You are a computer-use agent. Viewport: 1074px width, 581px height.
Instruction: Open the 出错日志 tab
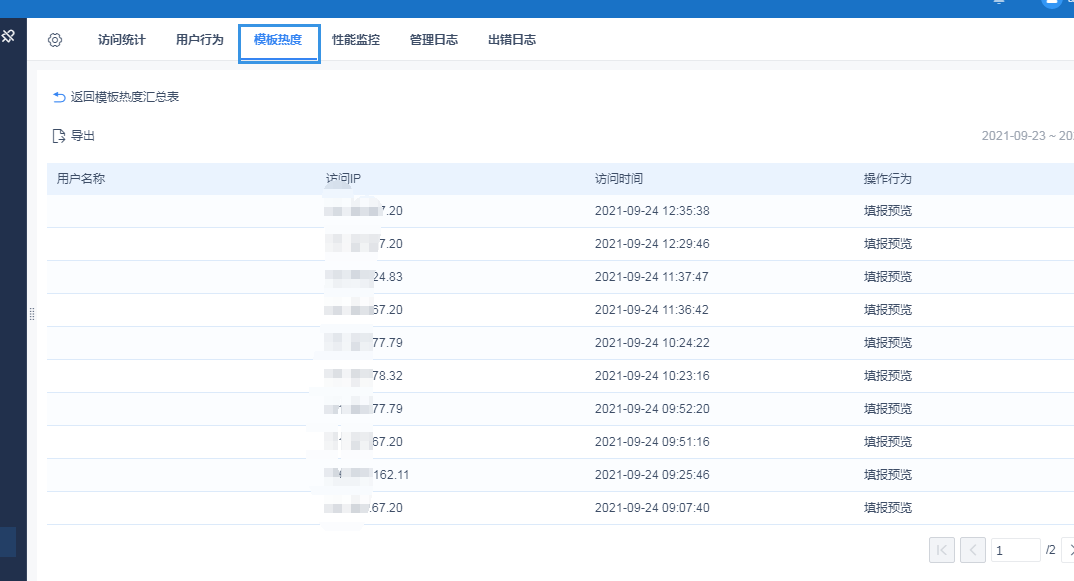[512, 40]
